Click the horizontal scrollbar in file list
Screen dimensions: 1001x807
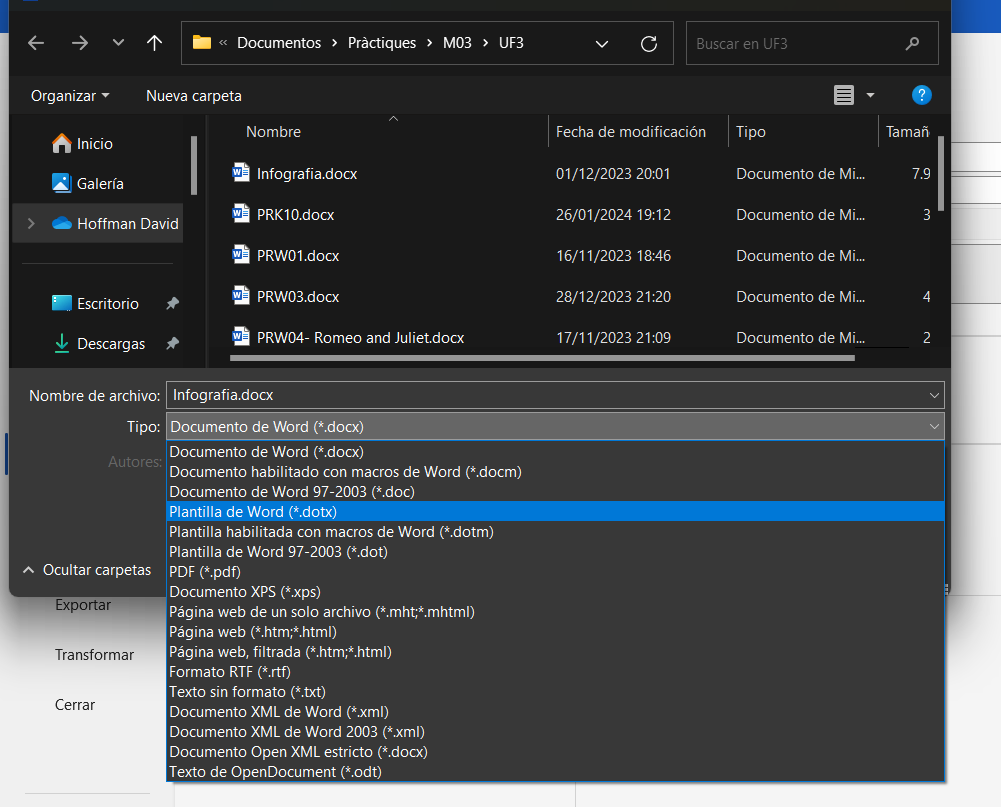click(541, 357)
